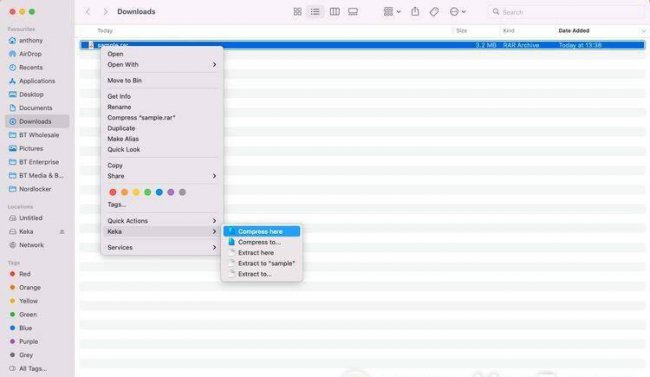Select Extract to "sample"
Viewport: 650px width, 377px height.
(262, 263)
